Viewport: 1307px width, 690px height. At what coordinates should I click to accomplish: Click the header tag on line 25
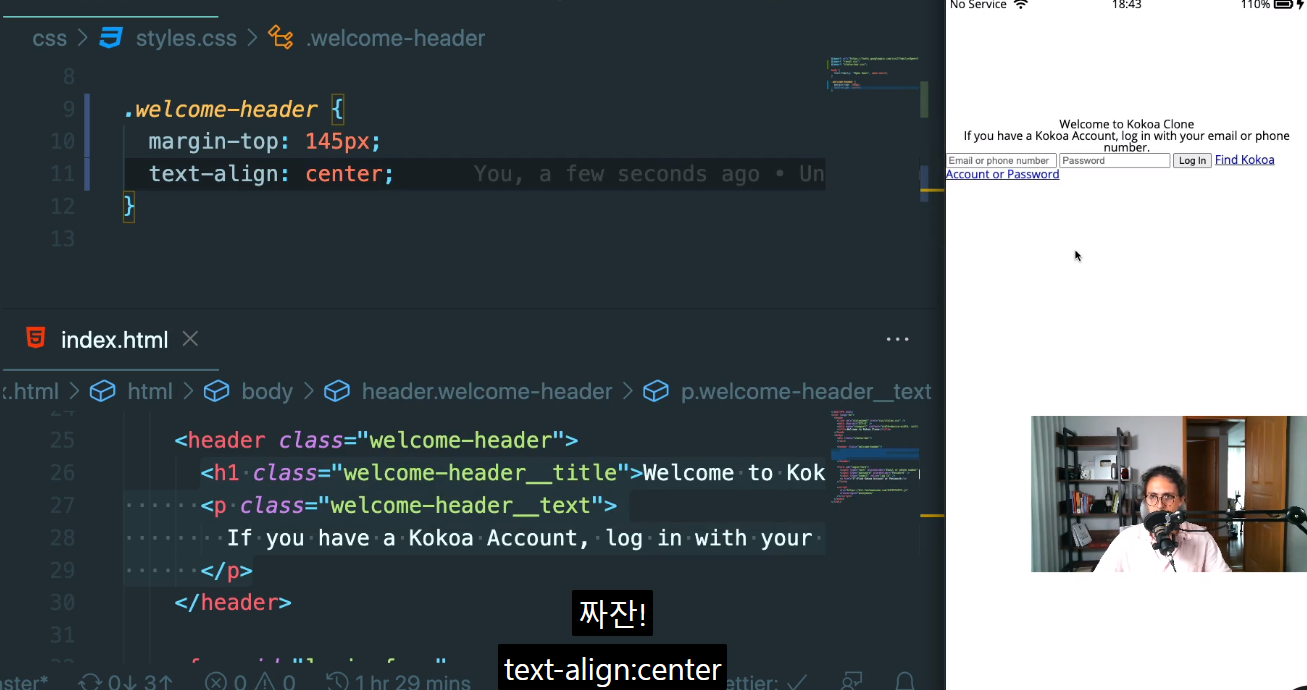tap(376, 440)
